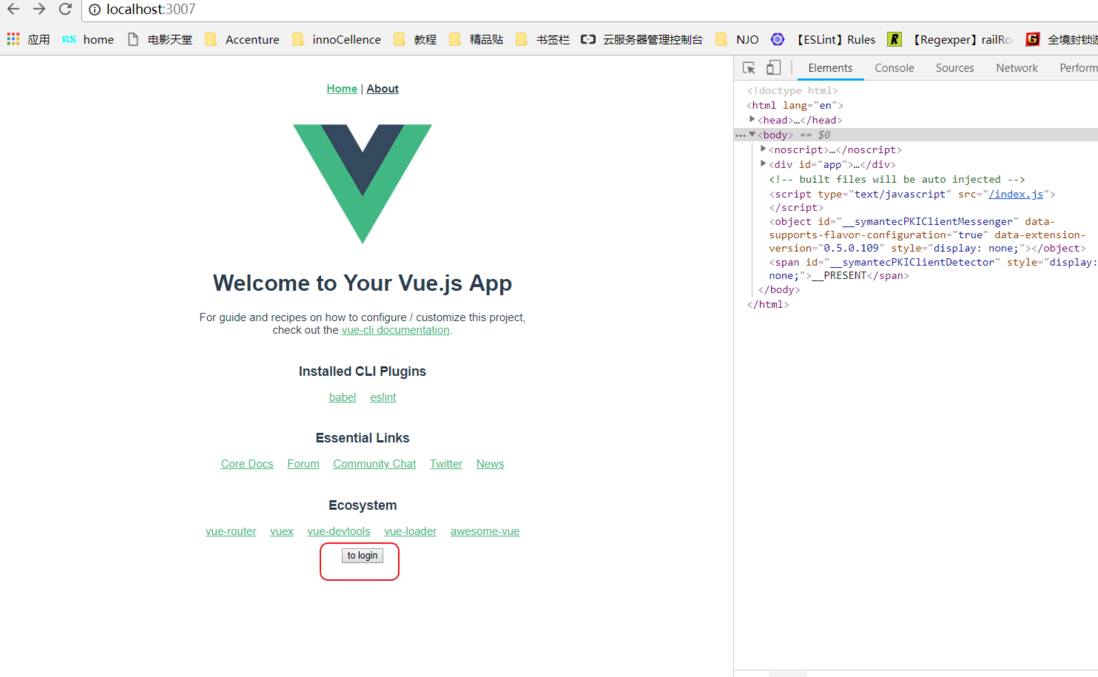Select the symantecPKIClientMessenger object node
The height and width of the screenshot is (677, 1098).
tap(927, 235)
